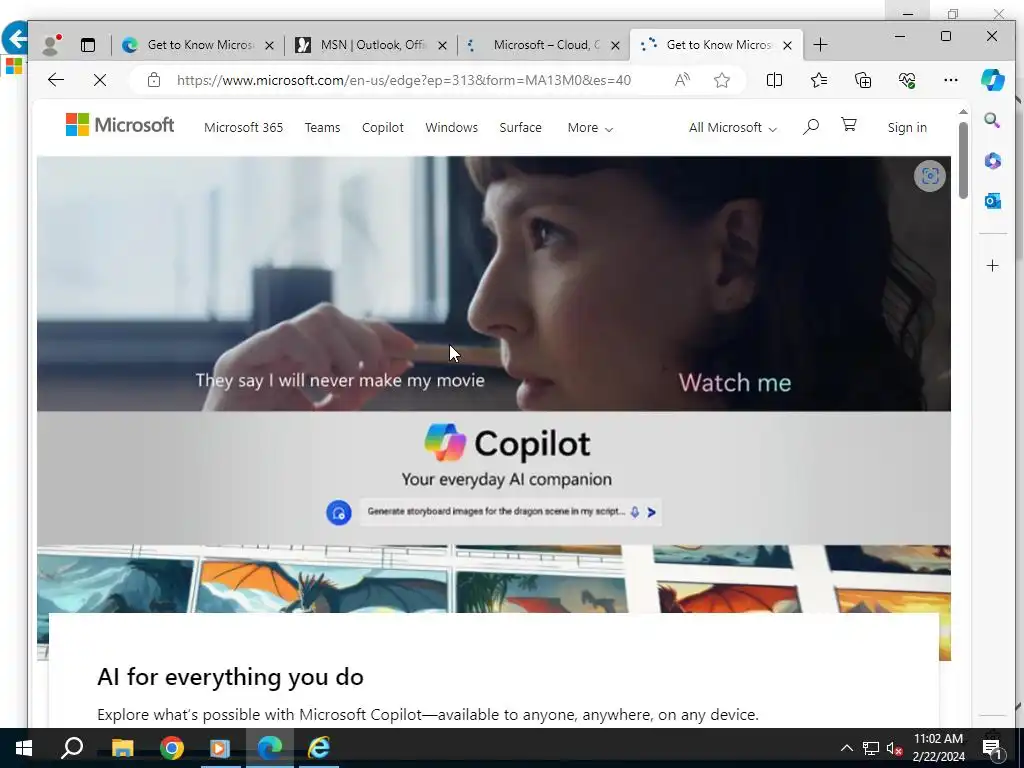Close the active Get to Know Microsoft tab

point(788,45)
